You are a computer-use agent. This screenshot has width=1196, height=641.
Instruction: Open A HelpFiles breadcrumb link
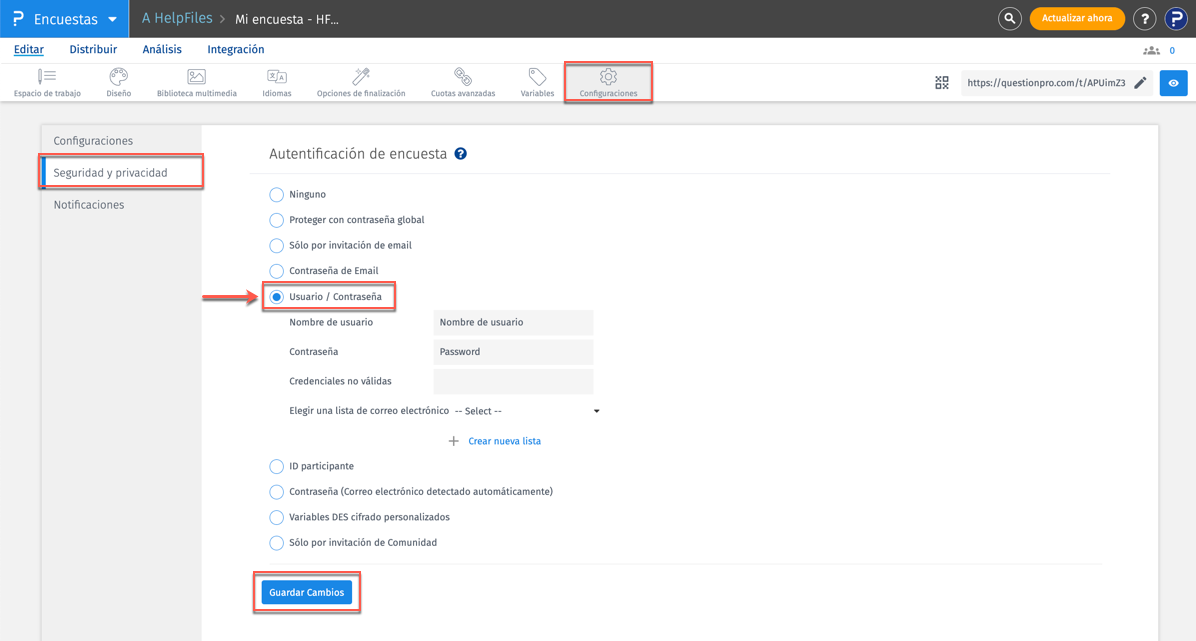[177, 18]
